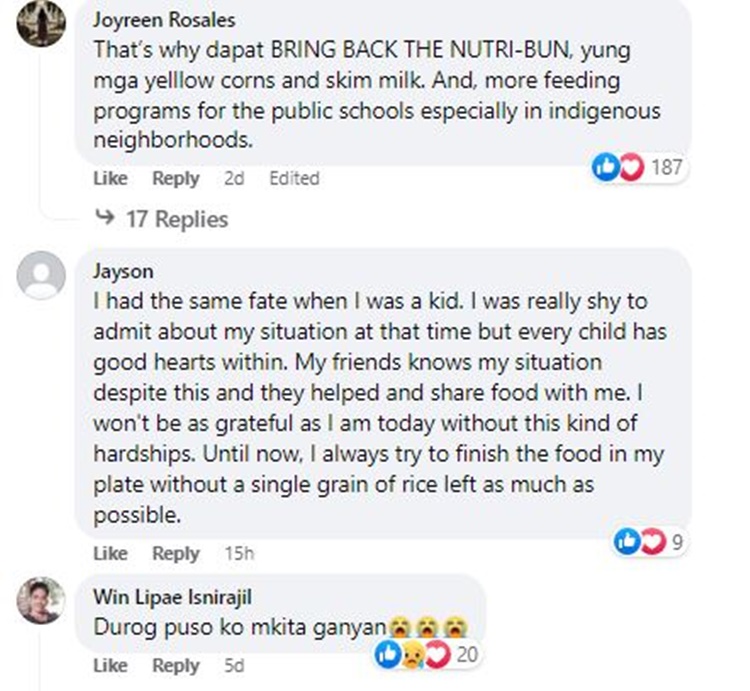Reply to Jayson's comment
The width and height of the screenshot is (750, 691).
coord(176,553)
